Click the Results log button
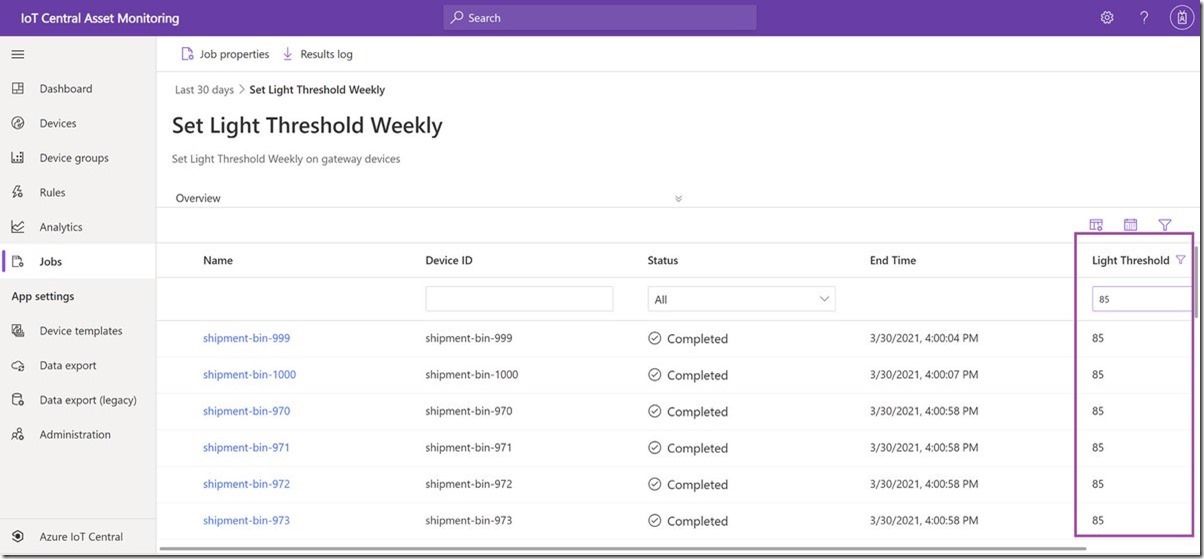The width and height of the screenshot is (1204, 559). pyautogui.click(x=317, y=54)
